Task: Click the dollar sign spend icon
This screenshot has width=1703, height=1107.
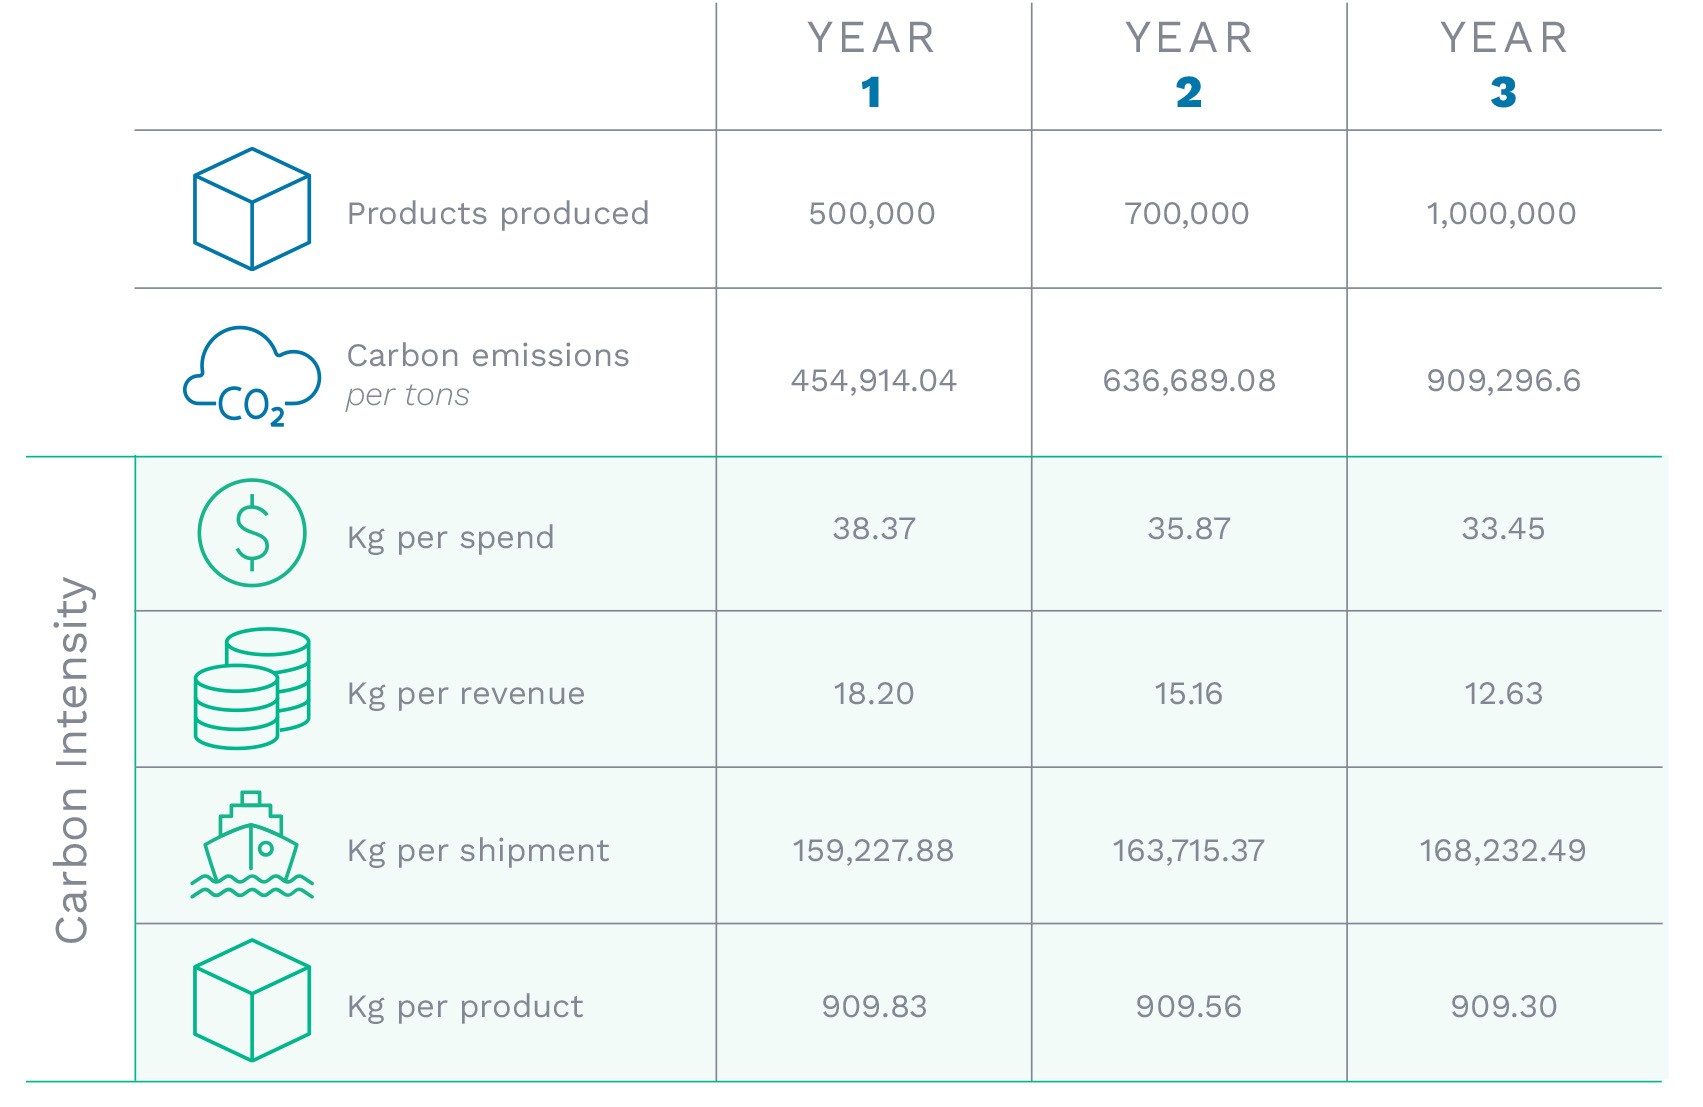Action: (x=251, y=533)
